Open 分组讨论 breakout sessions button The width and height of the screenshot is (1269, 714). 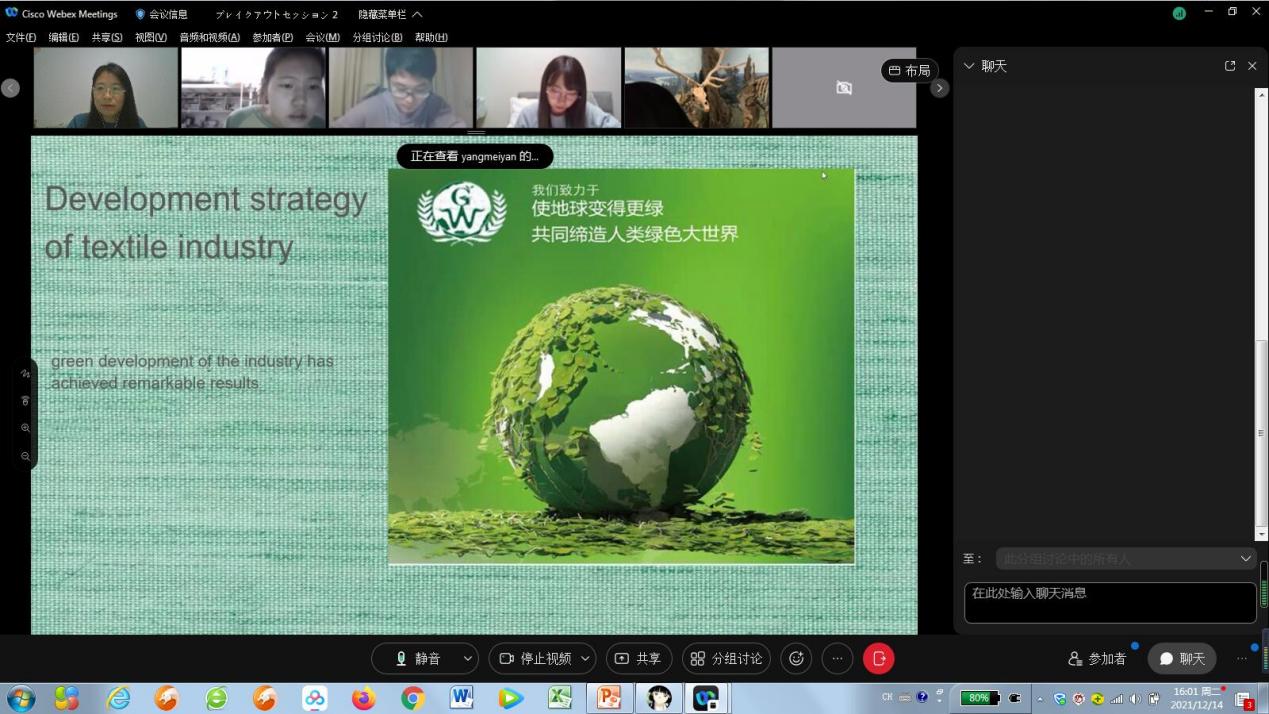point(727,658)
